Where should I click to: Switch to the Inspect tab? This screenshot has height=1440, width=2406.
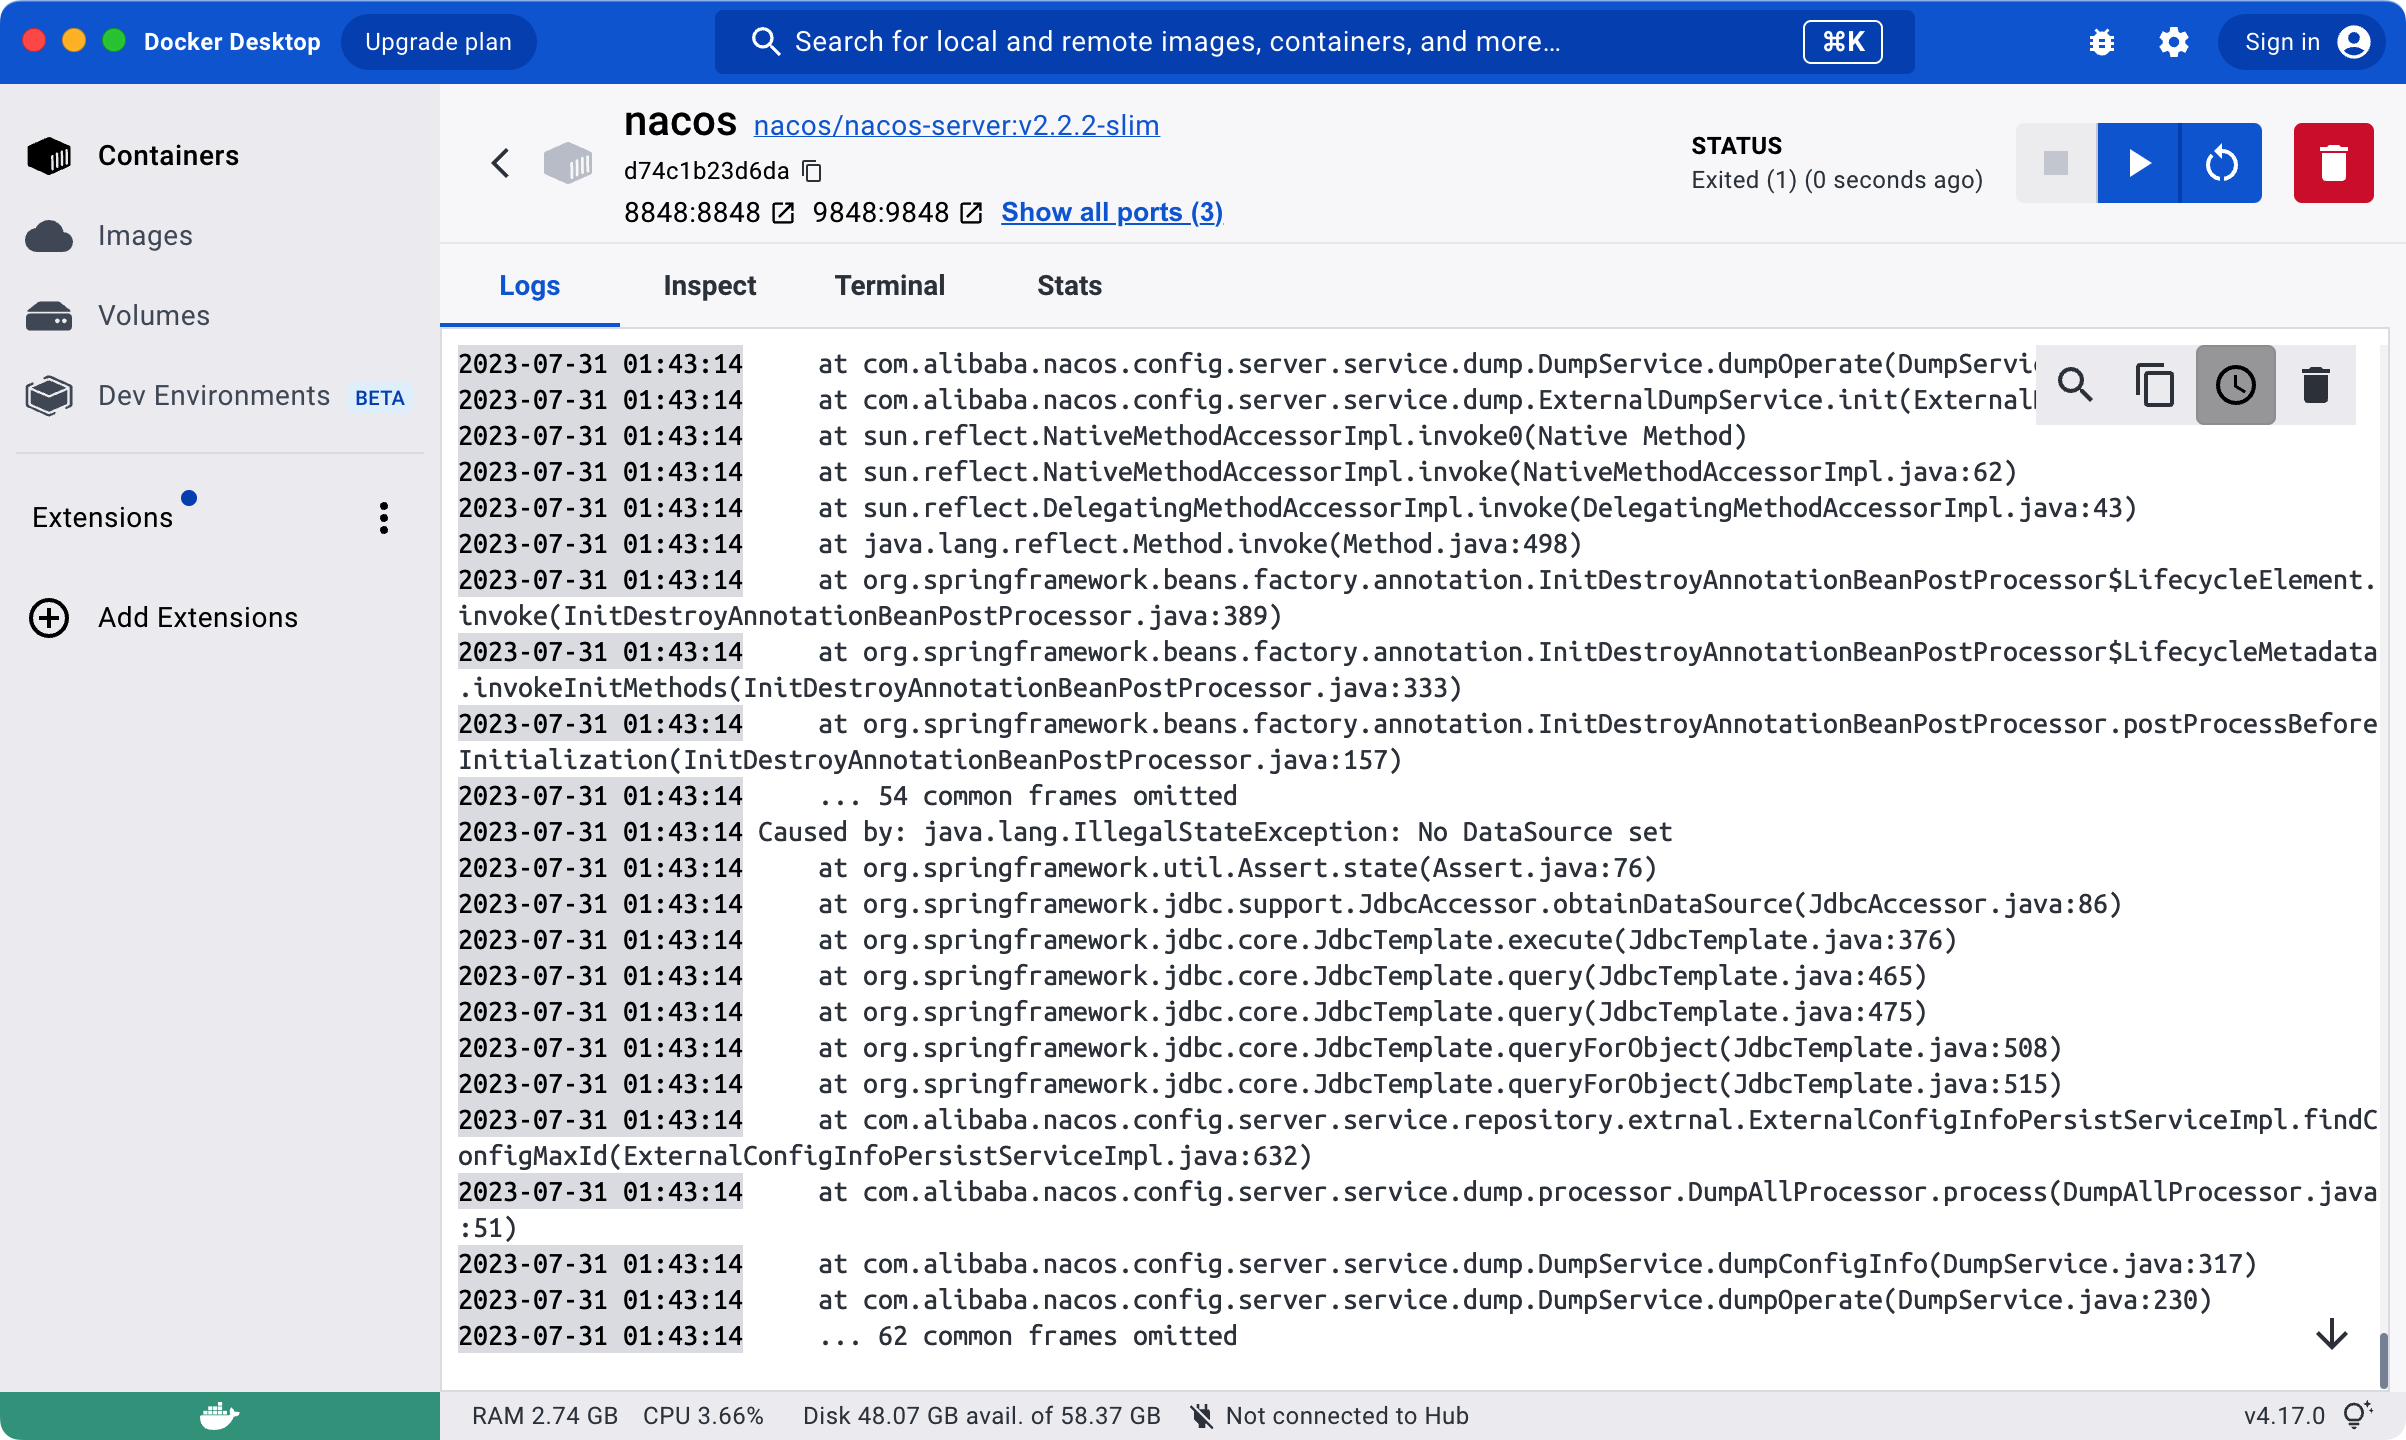click(x=708, y=285)
